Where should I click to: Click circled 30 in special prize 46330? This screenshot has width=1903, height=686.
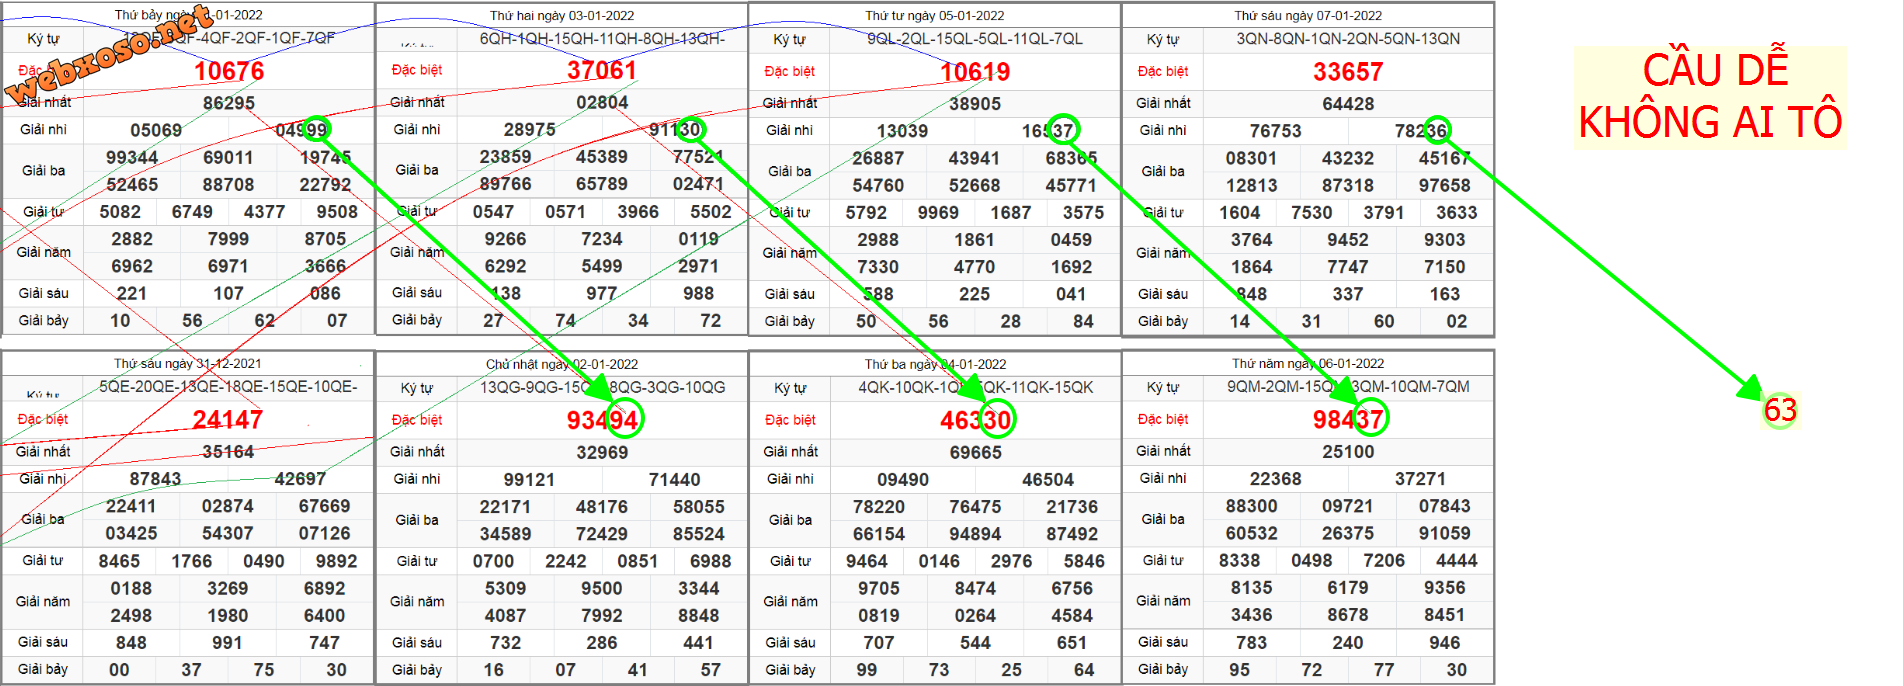pos(997,419)
